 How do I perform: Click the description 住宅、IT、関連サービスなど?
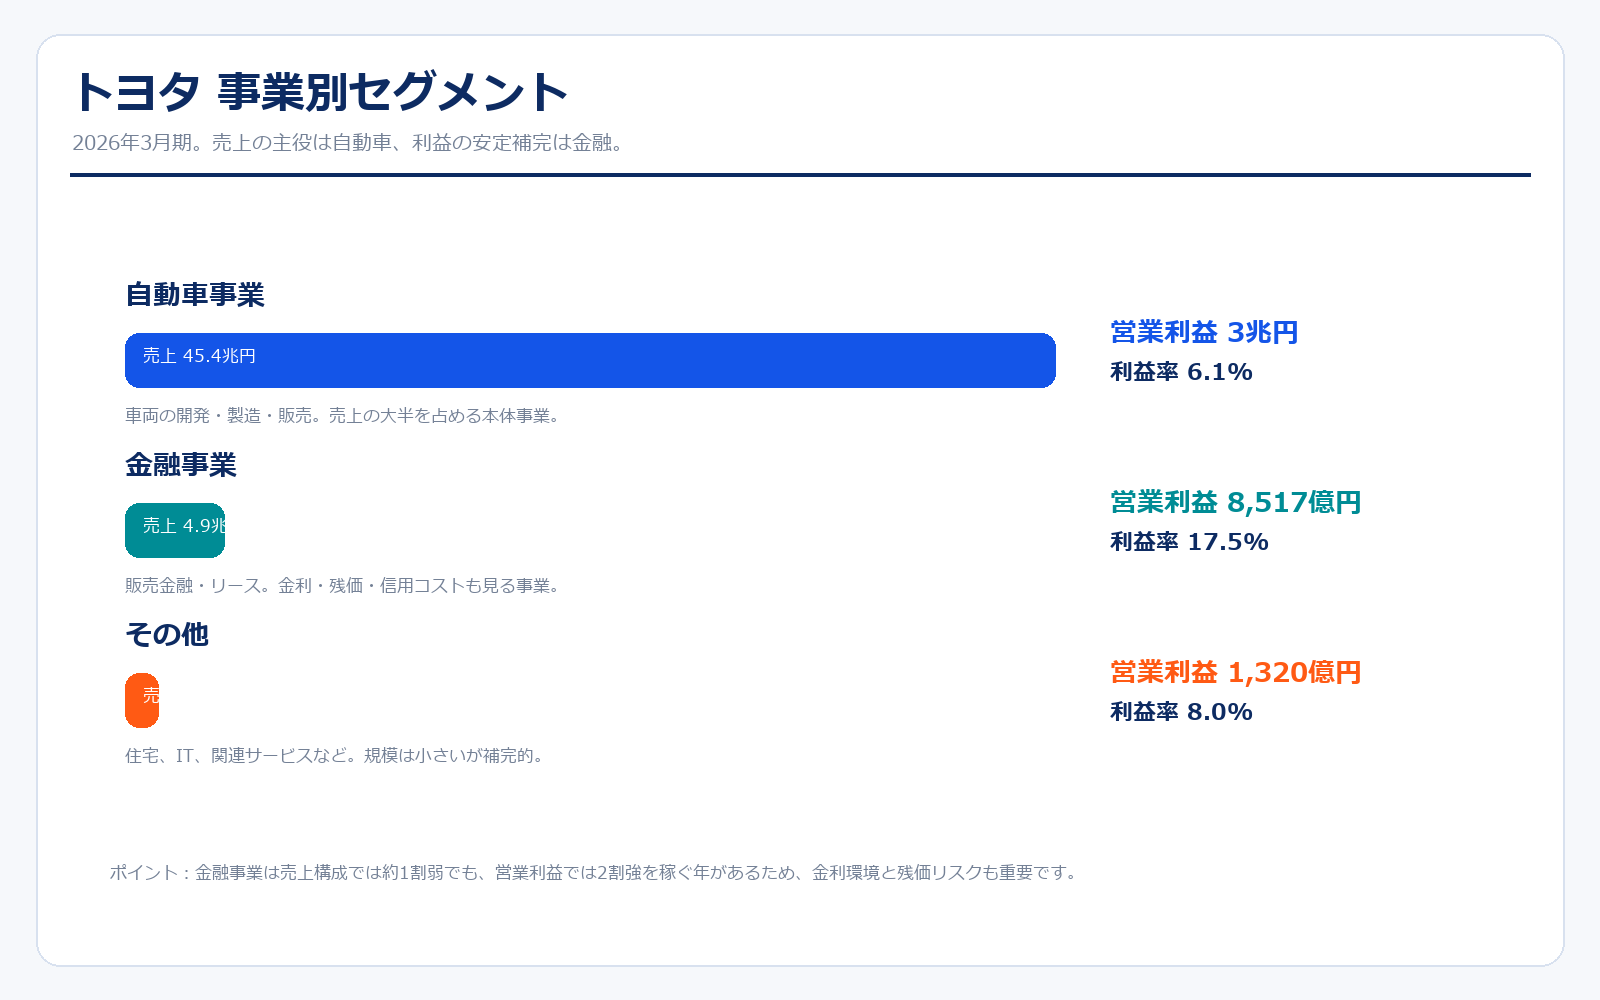(336, 756)
